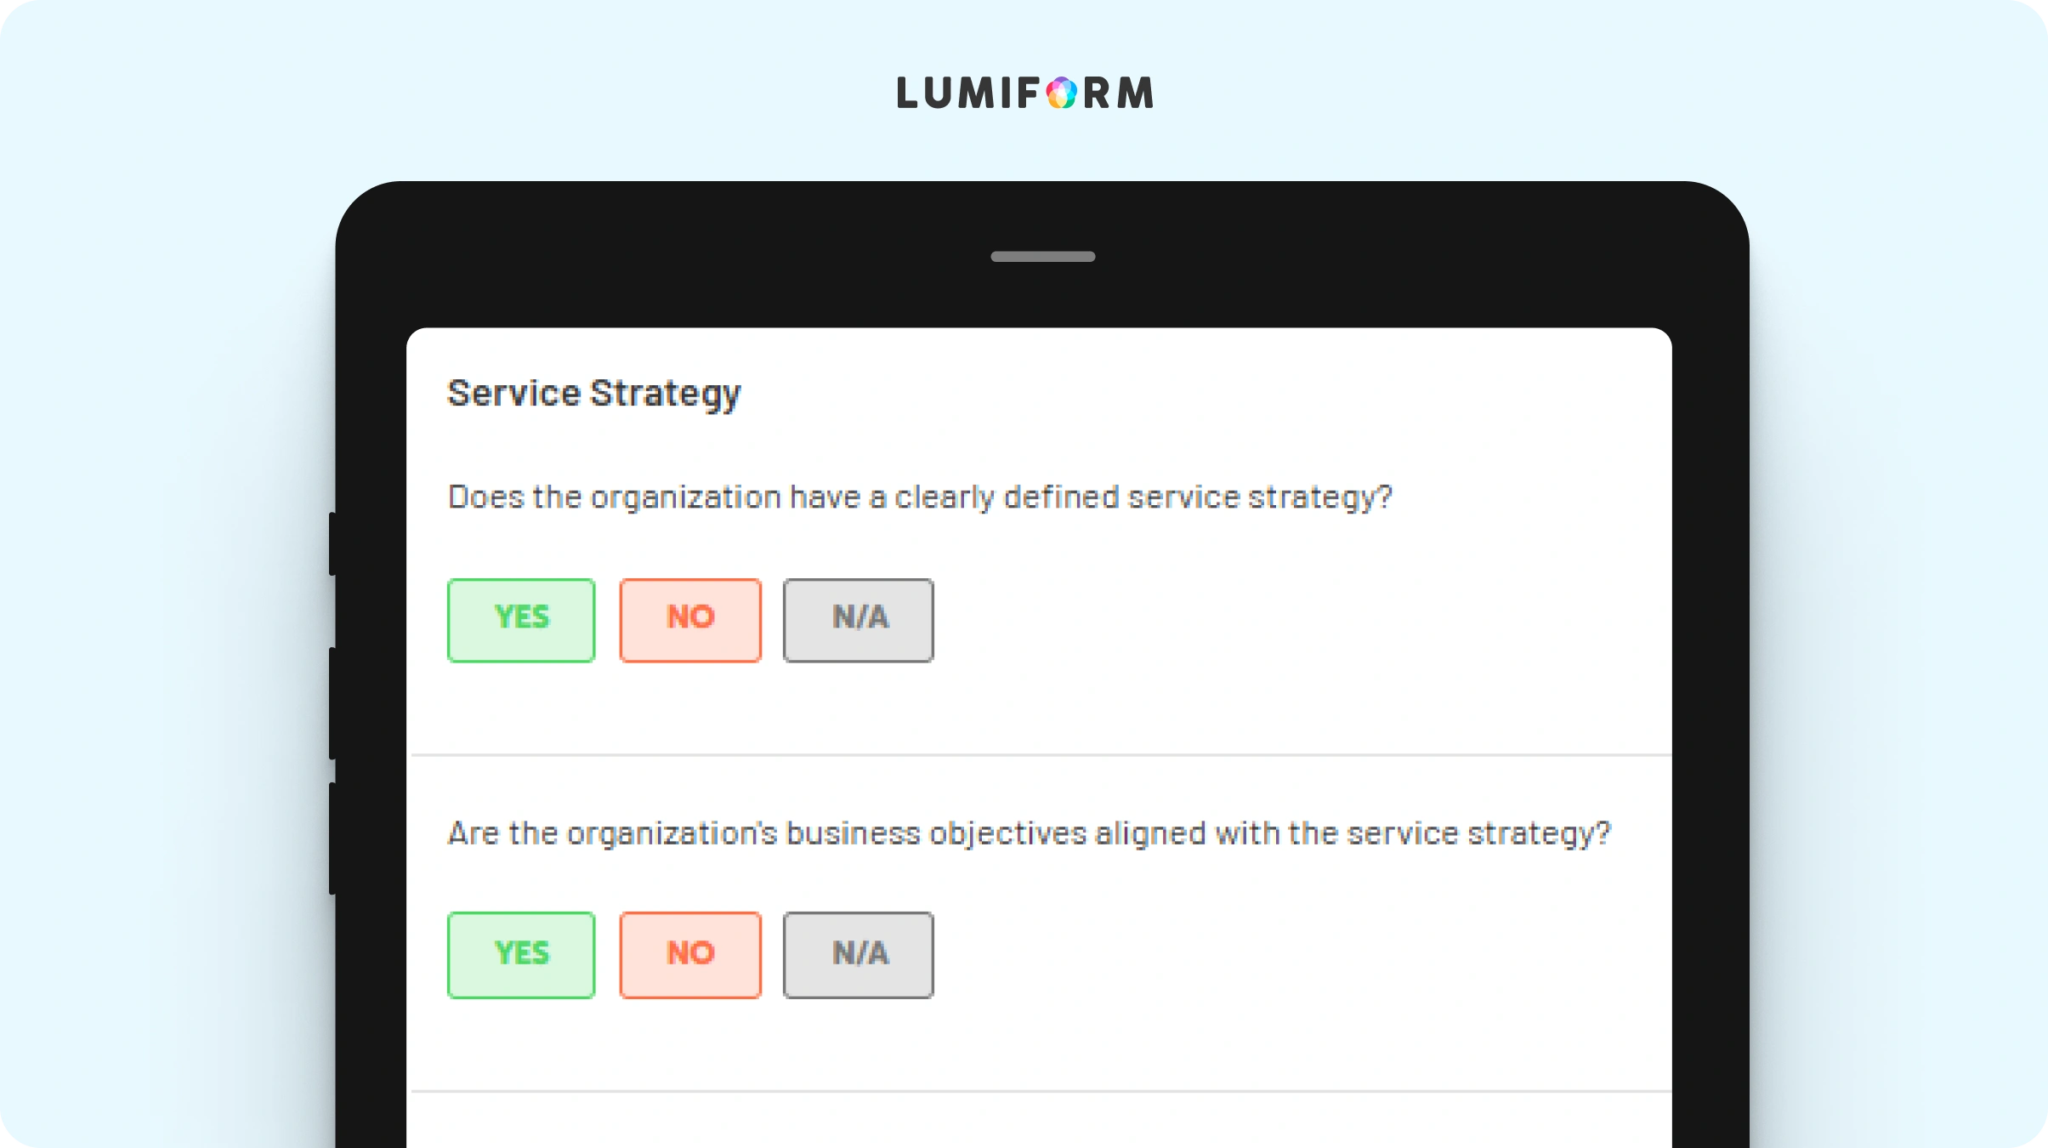
Task: Click the question about clearly defined service strategy
Action: coord(920,497)
